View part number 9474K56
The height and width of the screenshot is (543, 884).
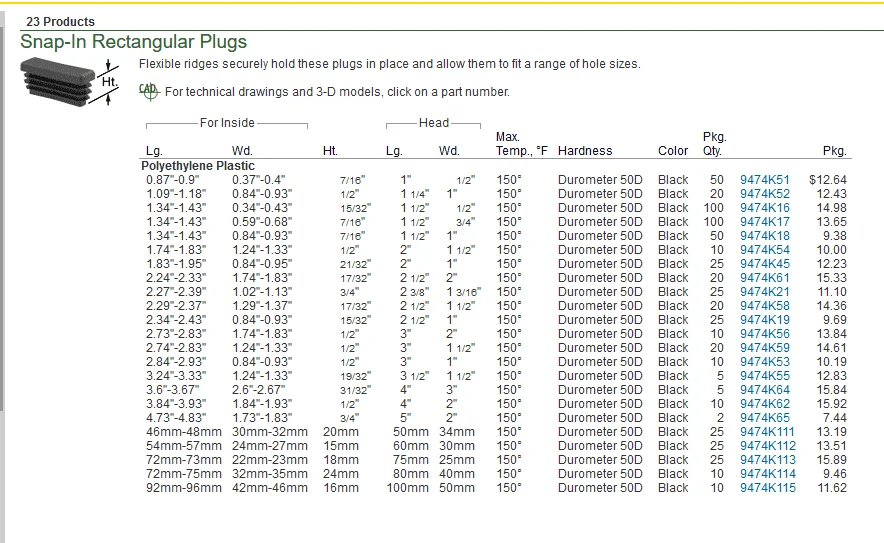[764, 334]
